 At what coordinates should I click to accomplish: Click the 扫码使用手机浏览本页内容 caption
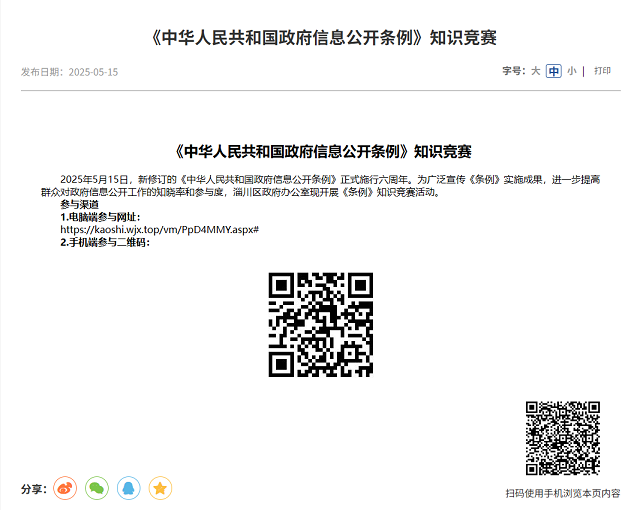[x=563, y=494]
